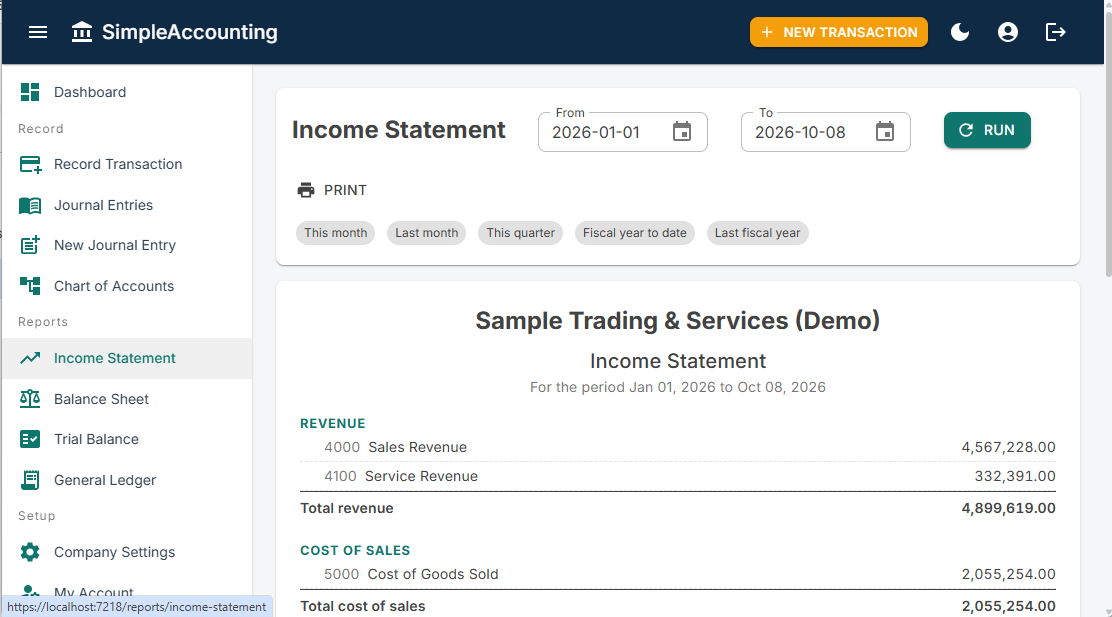Click the printer icon
This screenshot has height=617, width=1112.
pos(306,190)
